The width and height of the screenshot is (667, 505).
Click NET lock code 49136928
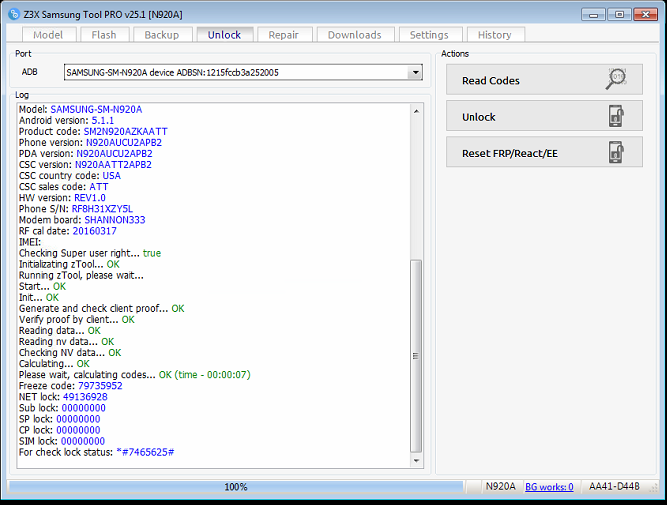tap(85, 397)
